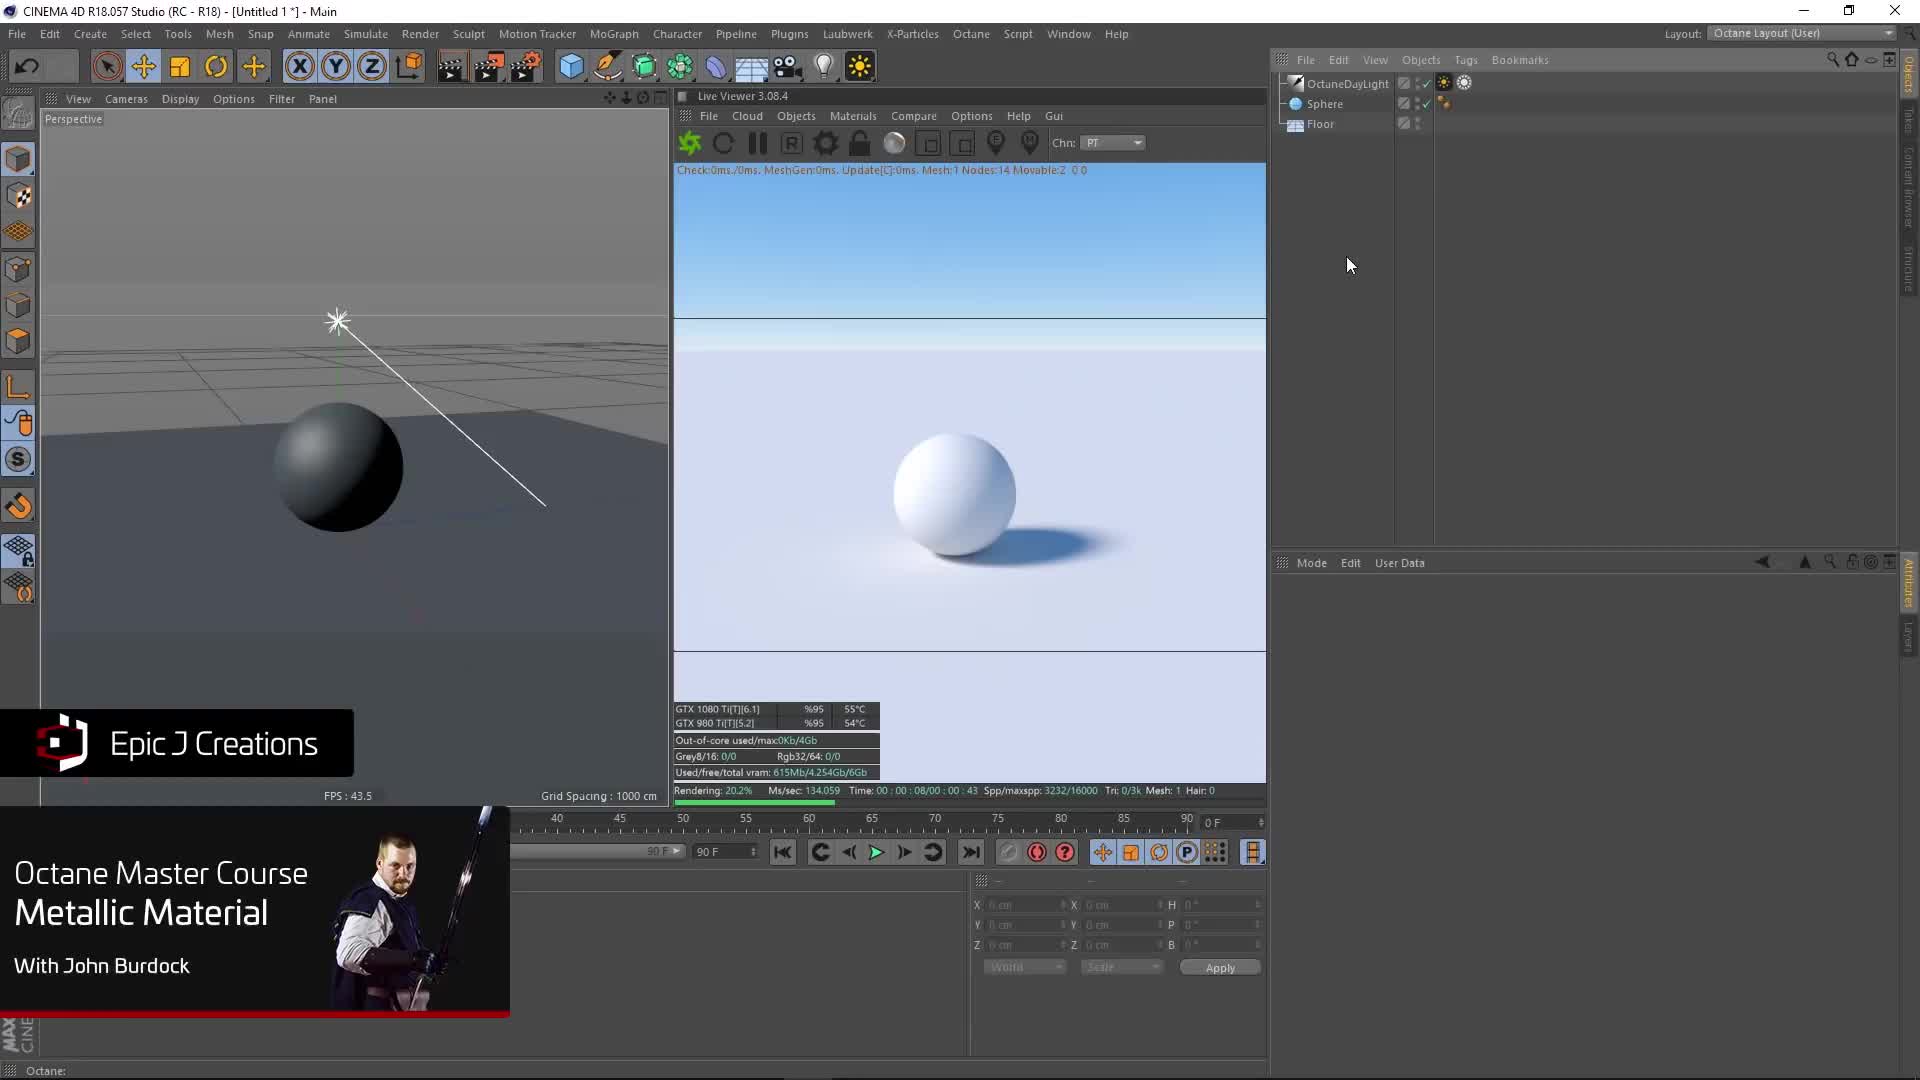Click the Undo arrow in the toolbar
The width and height of the screenshot is (1920, 1080).
pos(27,67)
